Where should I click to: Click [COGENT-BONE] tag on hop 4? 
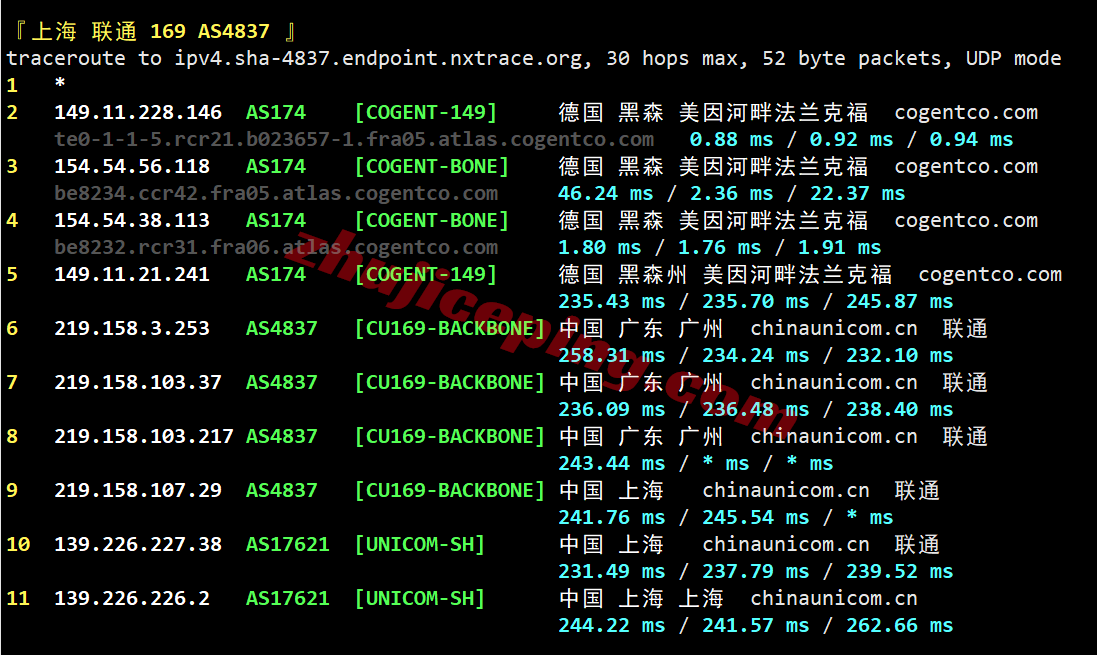point(431,220)
